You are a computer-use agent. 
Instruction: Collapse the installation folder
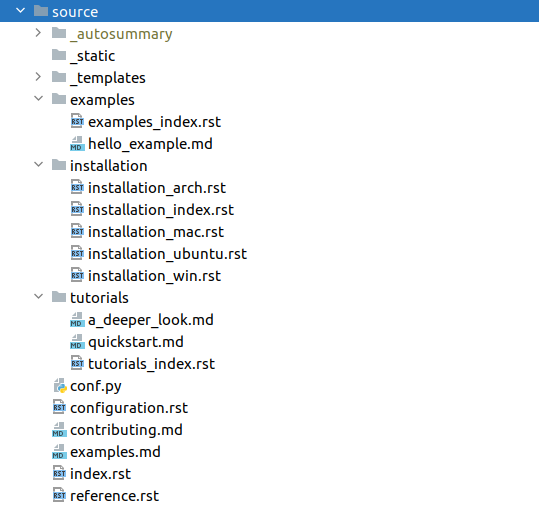click(38, 165)
